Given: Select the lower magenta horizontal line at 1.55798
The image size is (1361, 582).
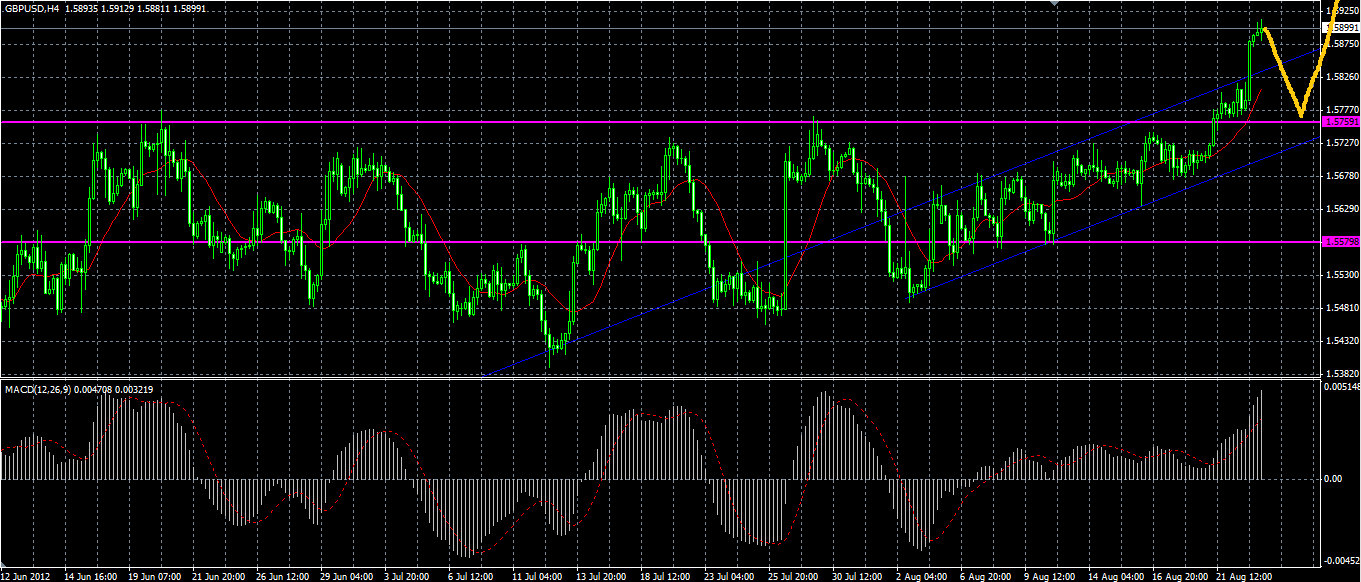Looking at the screenshot, I should point(660,242).
